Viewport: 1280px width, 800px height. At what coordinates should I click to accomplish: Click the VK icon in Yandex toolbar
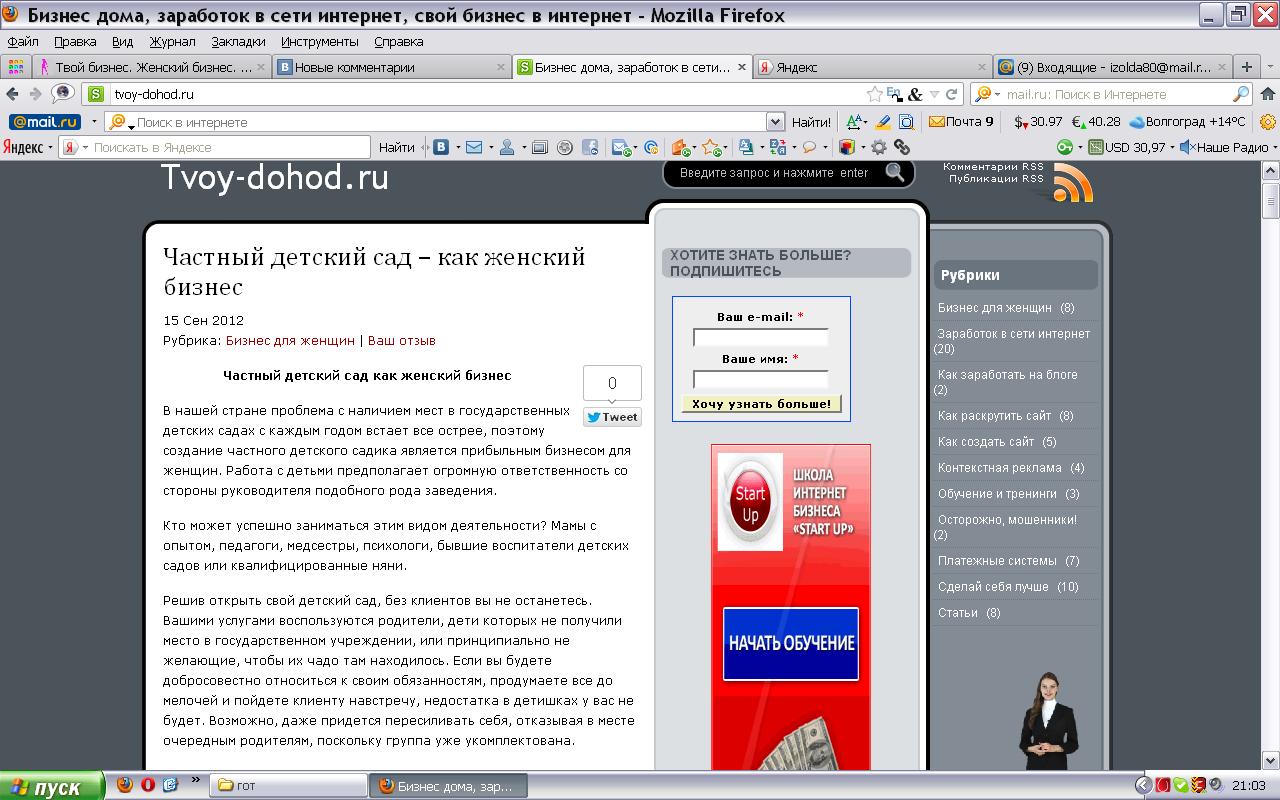(440, 147)
